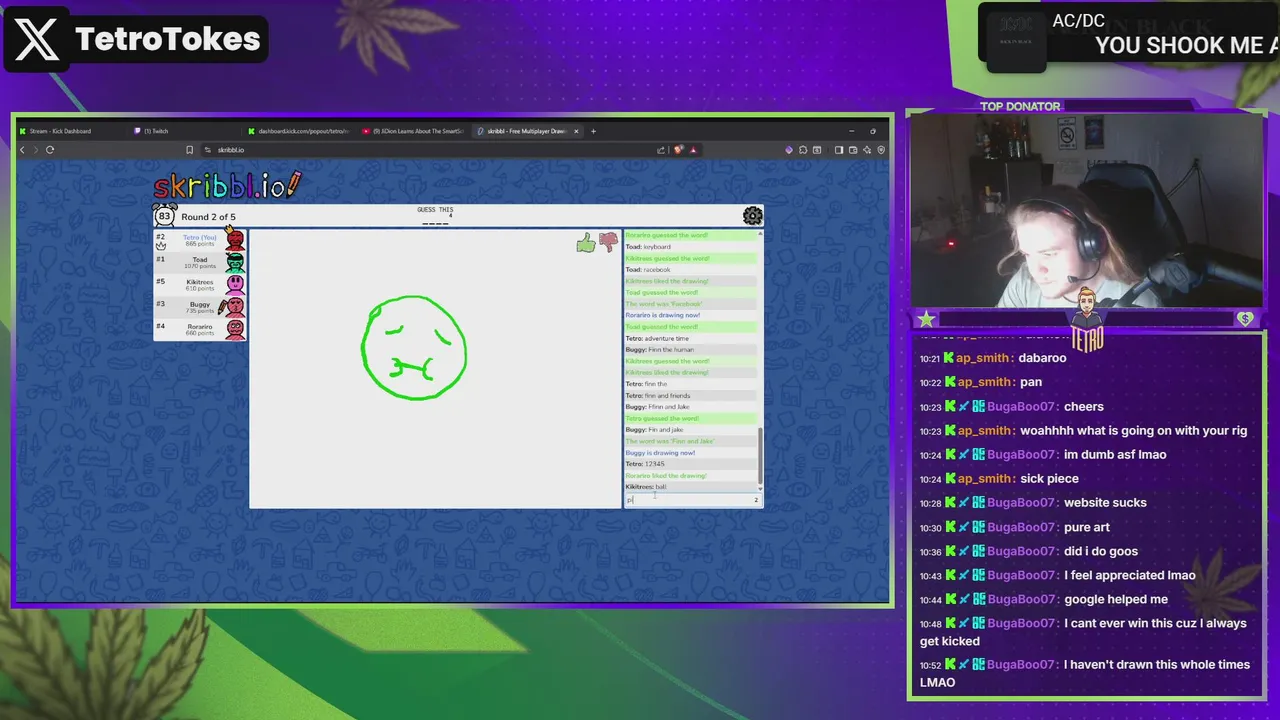Viewport: 1280px width, 720px height.
Task: Open the browser wallet icon
Action: [853, 150]
